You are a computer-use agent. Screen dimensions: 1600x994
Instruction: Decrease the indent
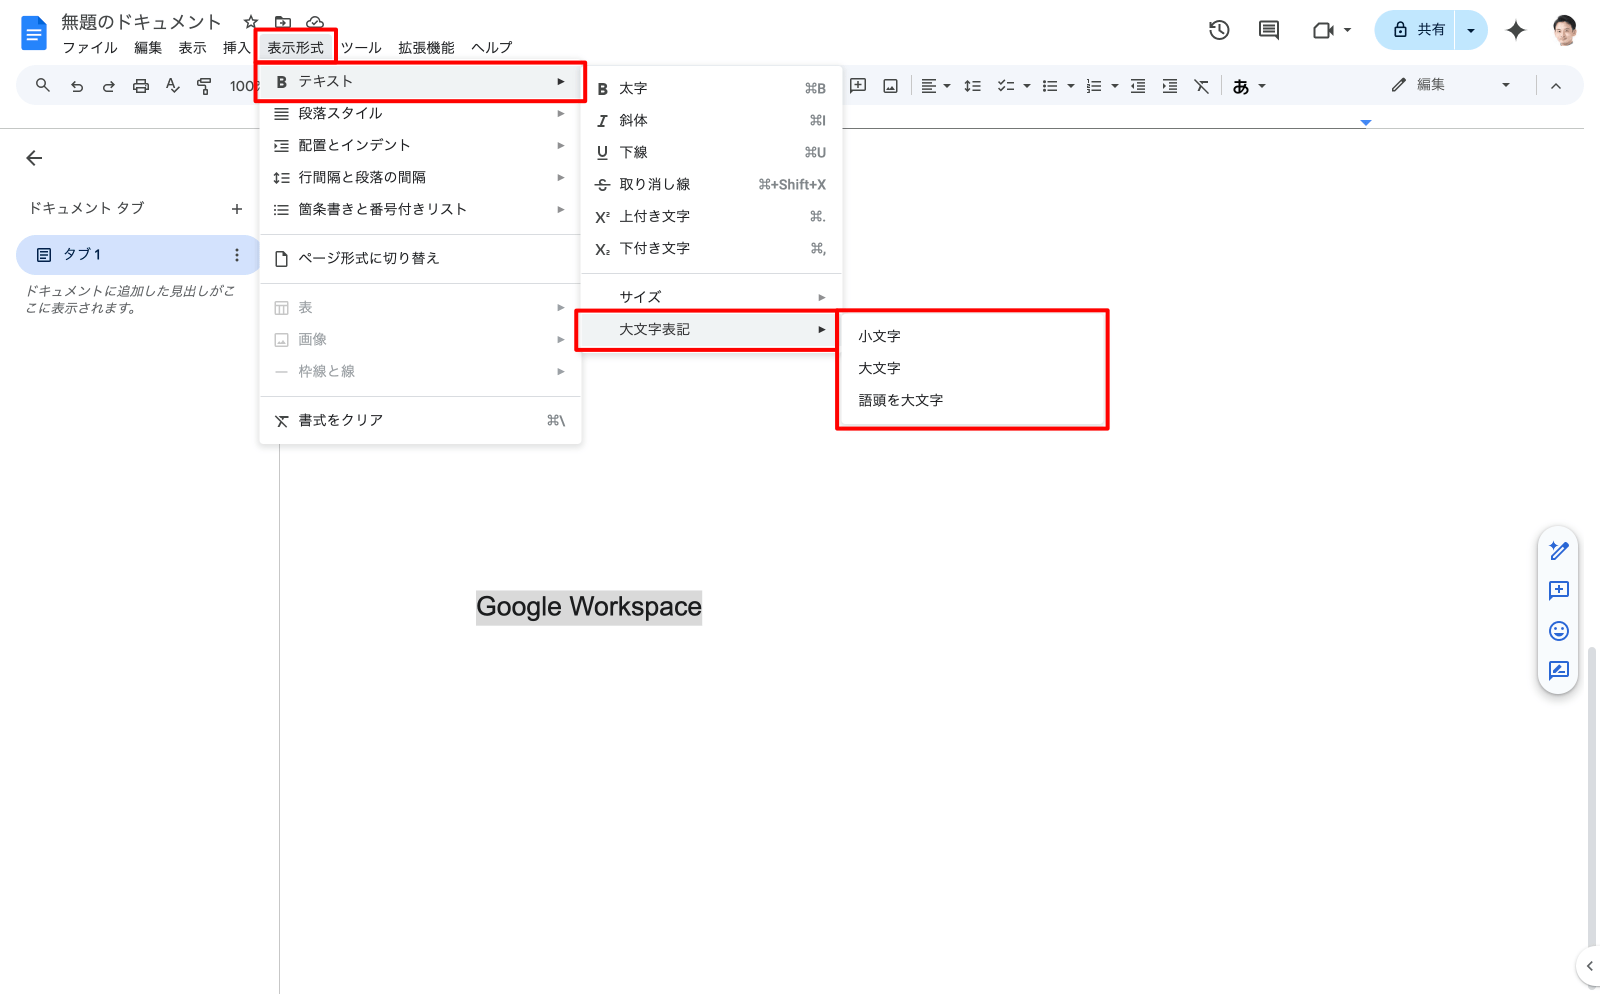1138,86
